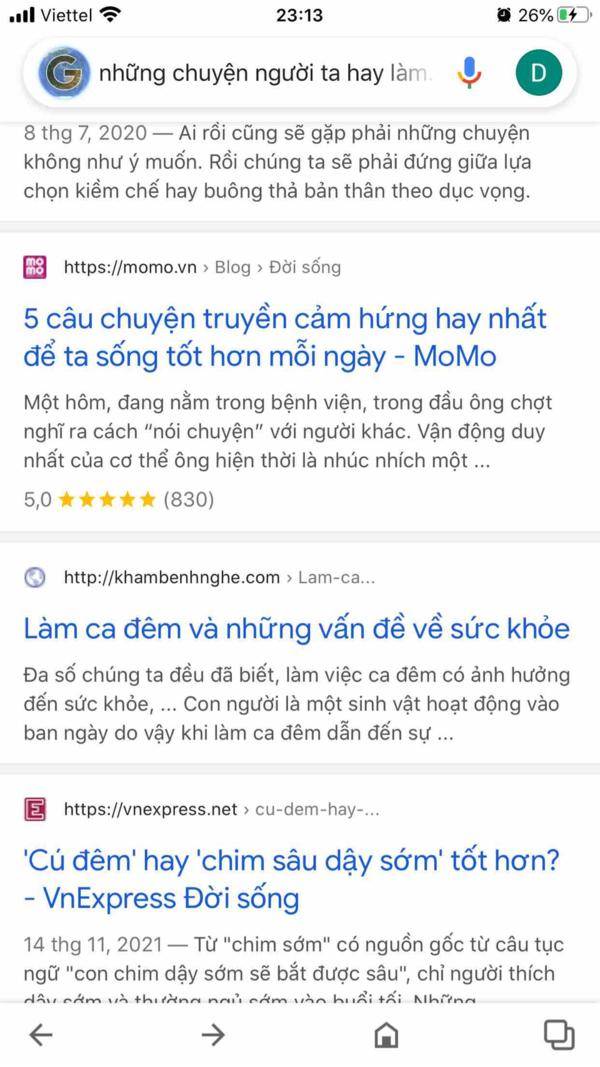Image resolution: width=600 pixels, height=1067 pixels.
Task: Tap the MoMo favicon beside momo.vn
Action: 35,267
